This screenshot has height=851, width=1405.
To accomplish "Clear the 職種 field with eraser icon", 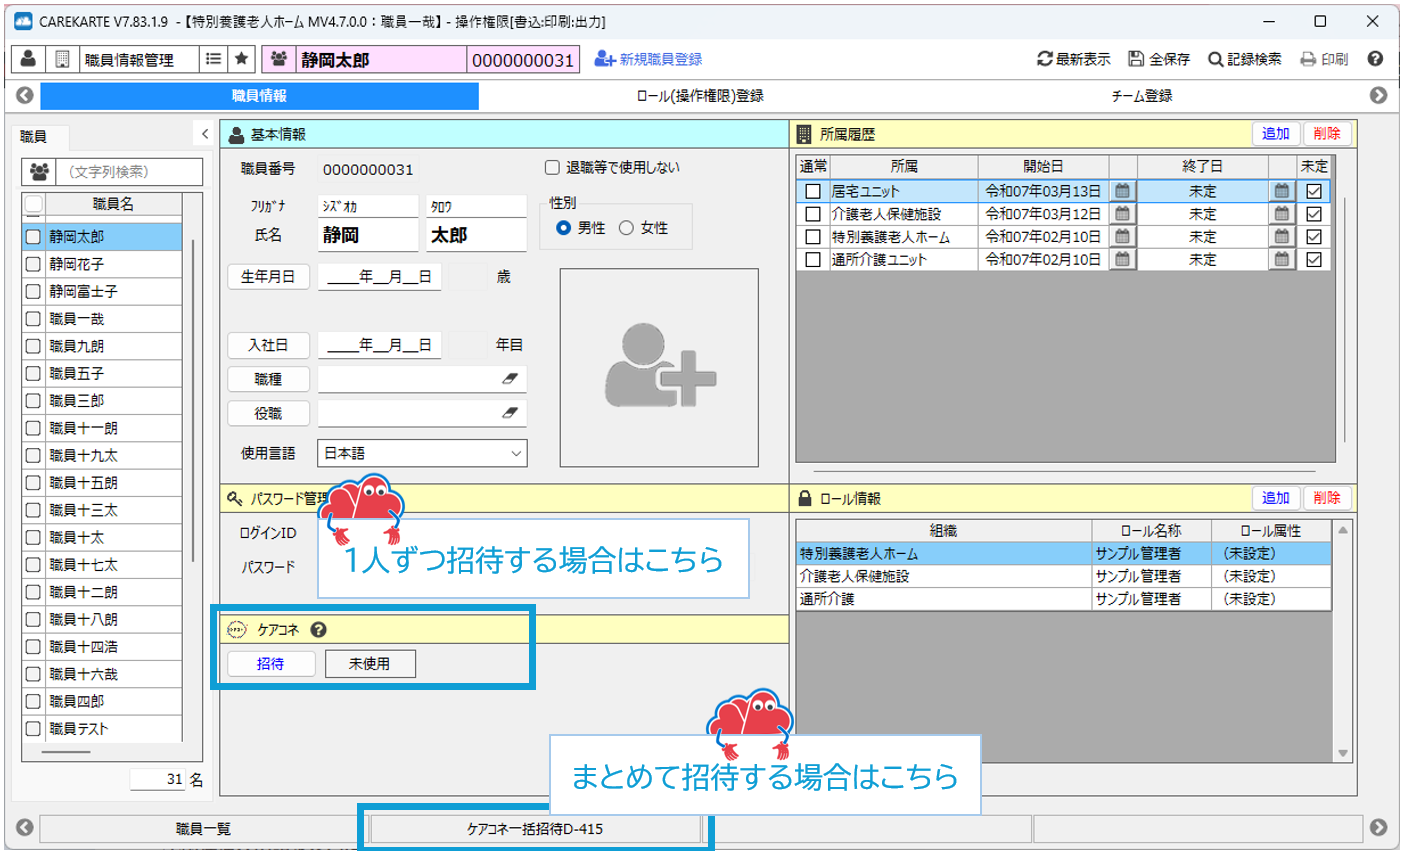I will [509, 380].
